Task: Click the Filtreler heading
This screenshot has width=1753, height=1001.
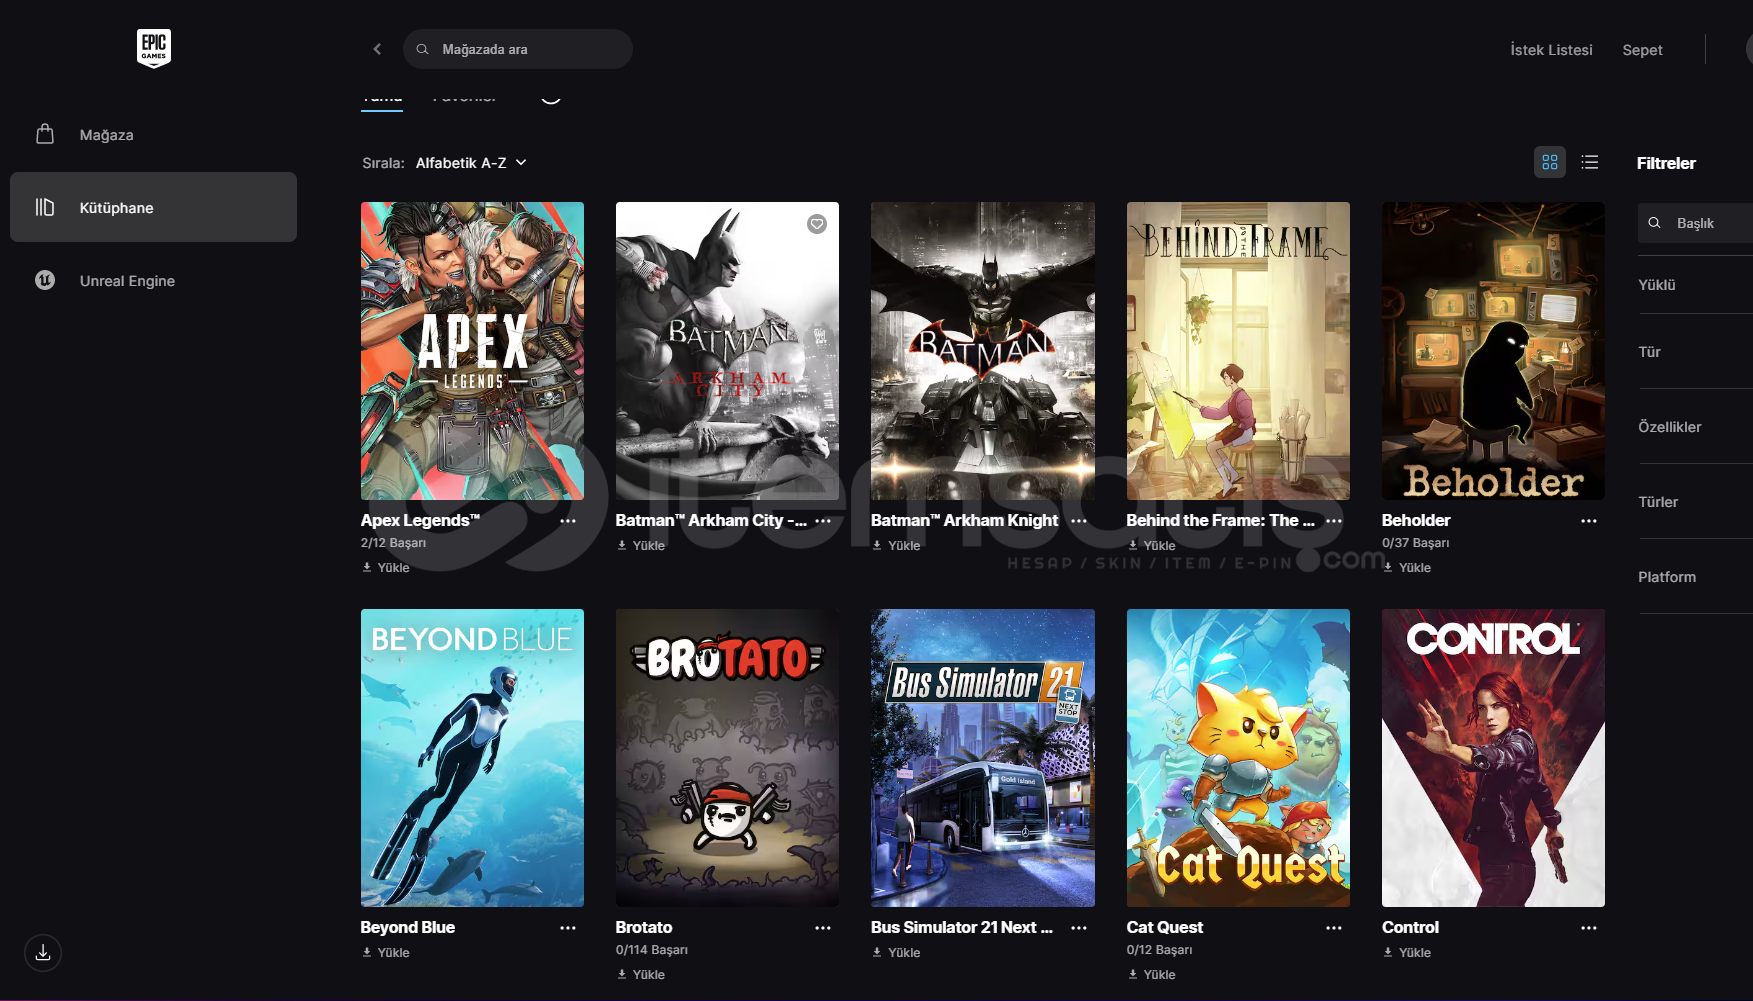Action: [x=1666, y=163]
